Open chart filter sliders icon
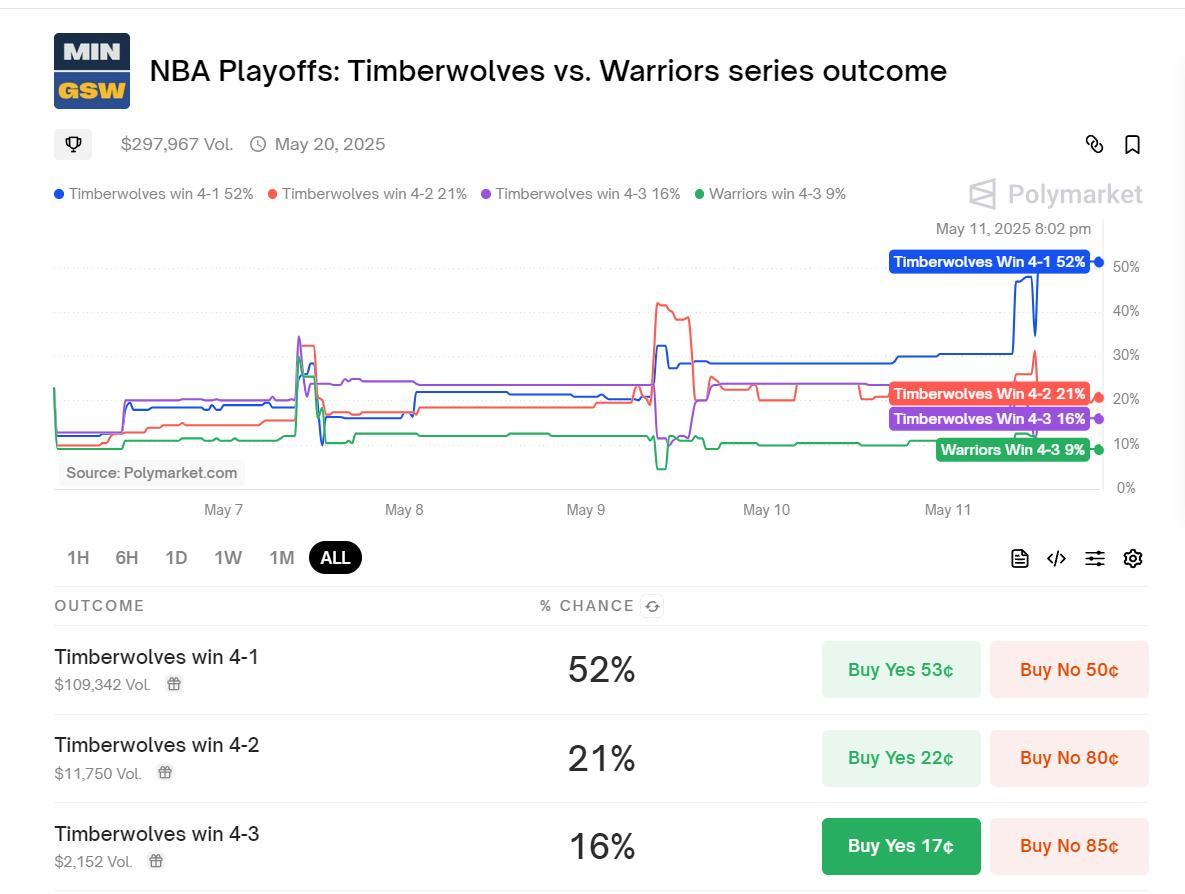The height and width of the screenshot is (894, 1185). point(1095,559)
